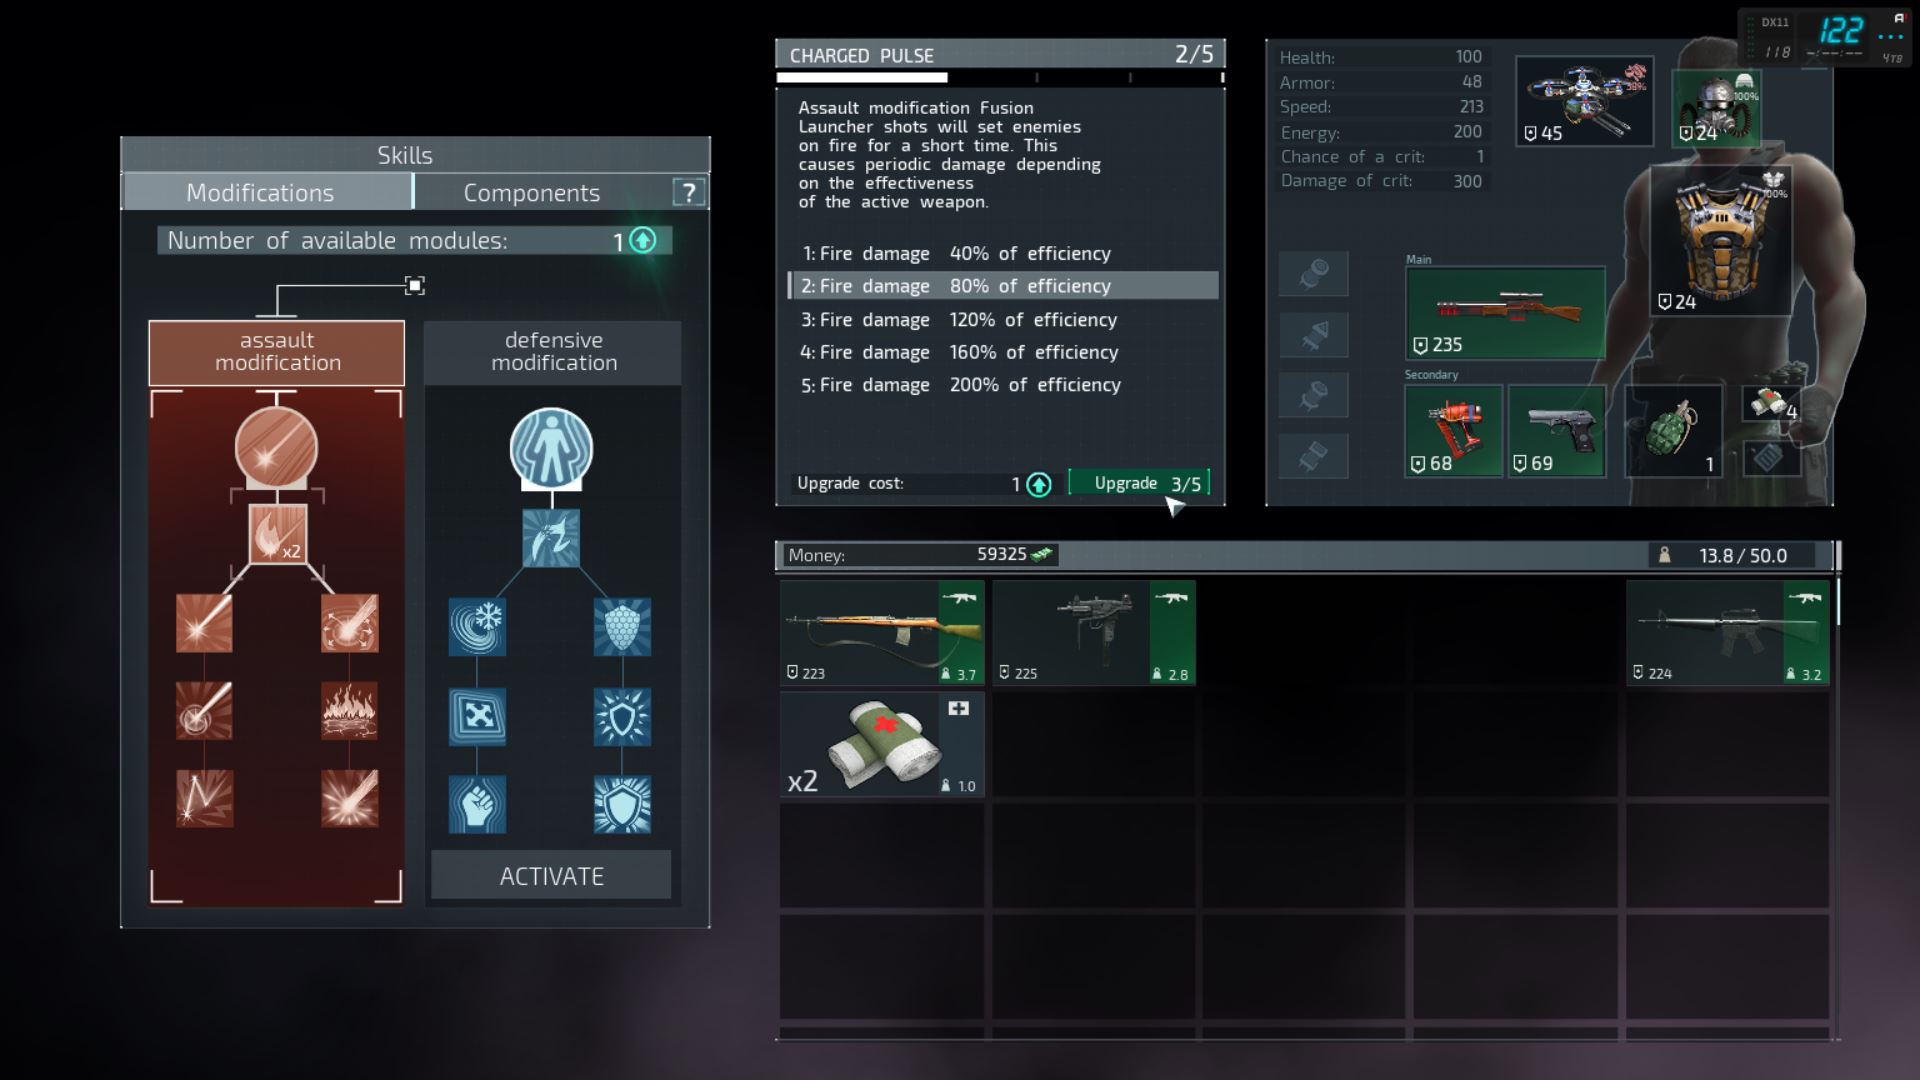Select level 3 Fire damage 120% row
Viewport: 1920px width, 1080px height.
1003,320
